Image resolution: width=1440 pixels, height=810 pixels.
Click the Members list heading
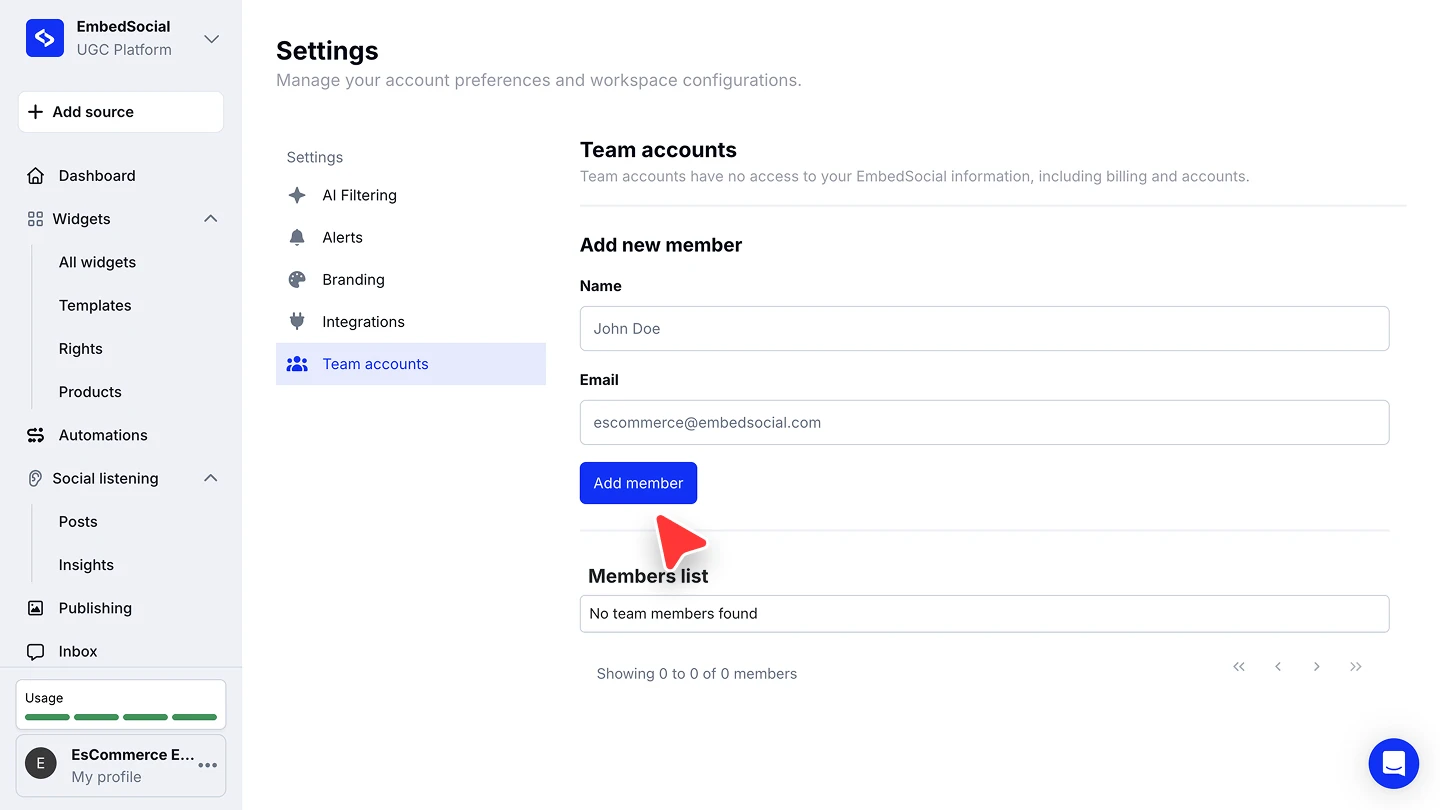pyautogui.click(x=648, y=576)
